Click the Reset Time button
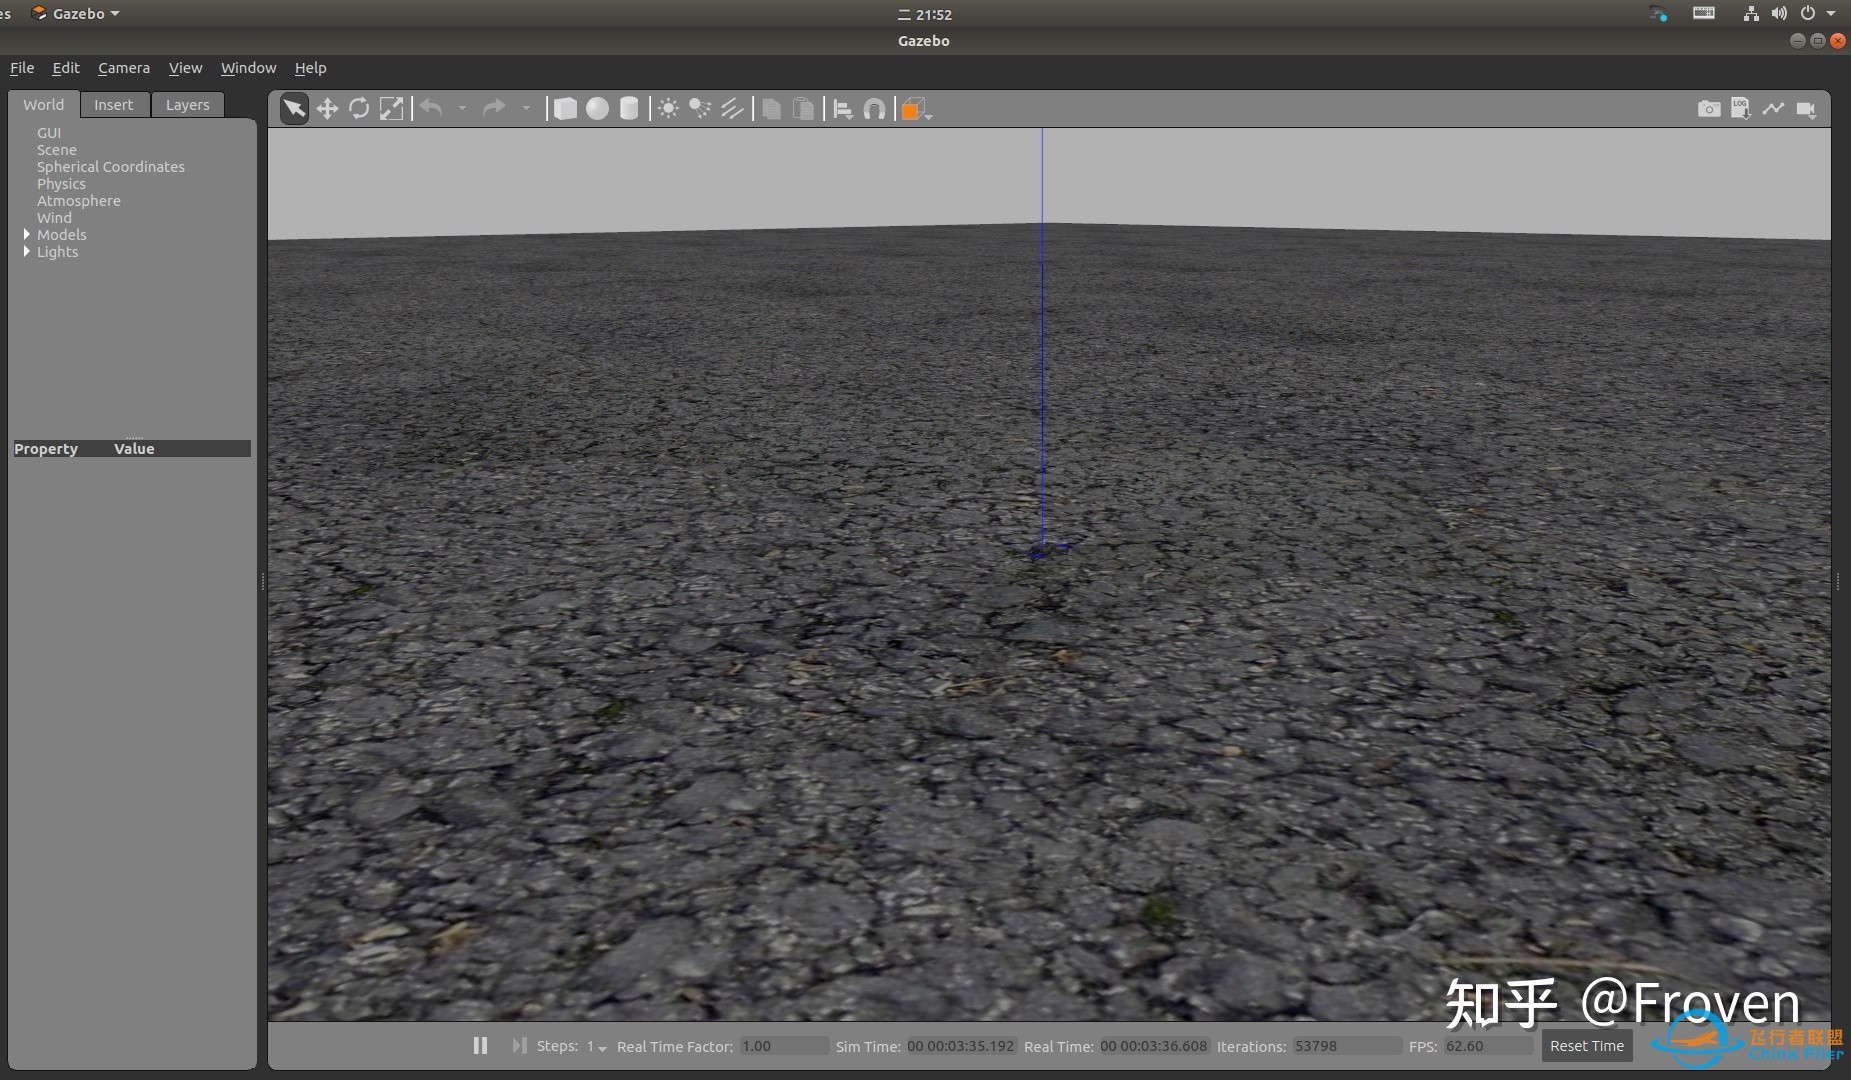This screenshot has height=1080, width=1851. click(x=1587, y=1046)
